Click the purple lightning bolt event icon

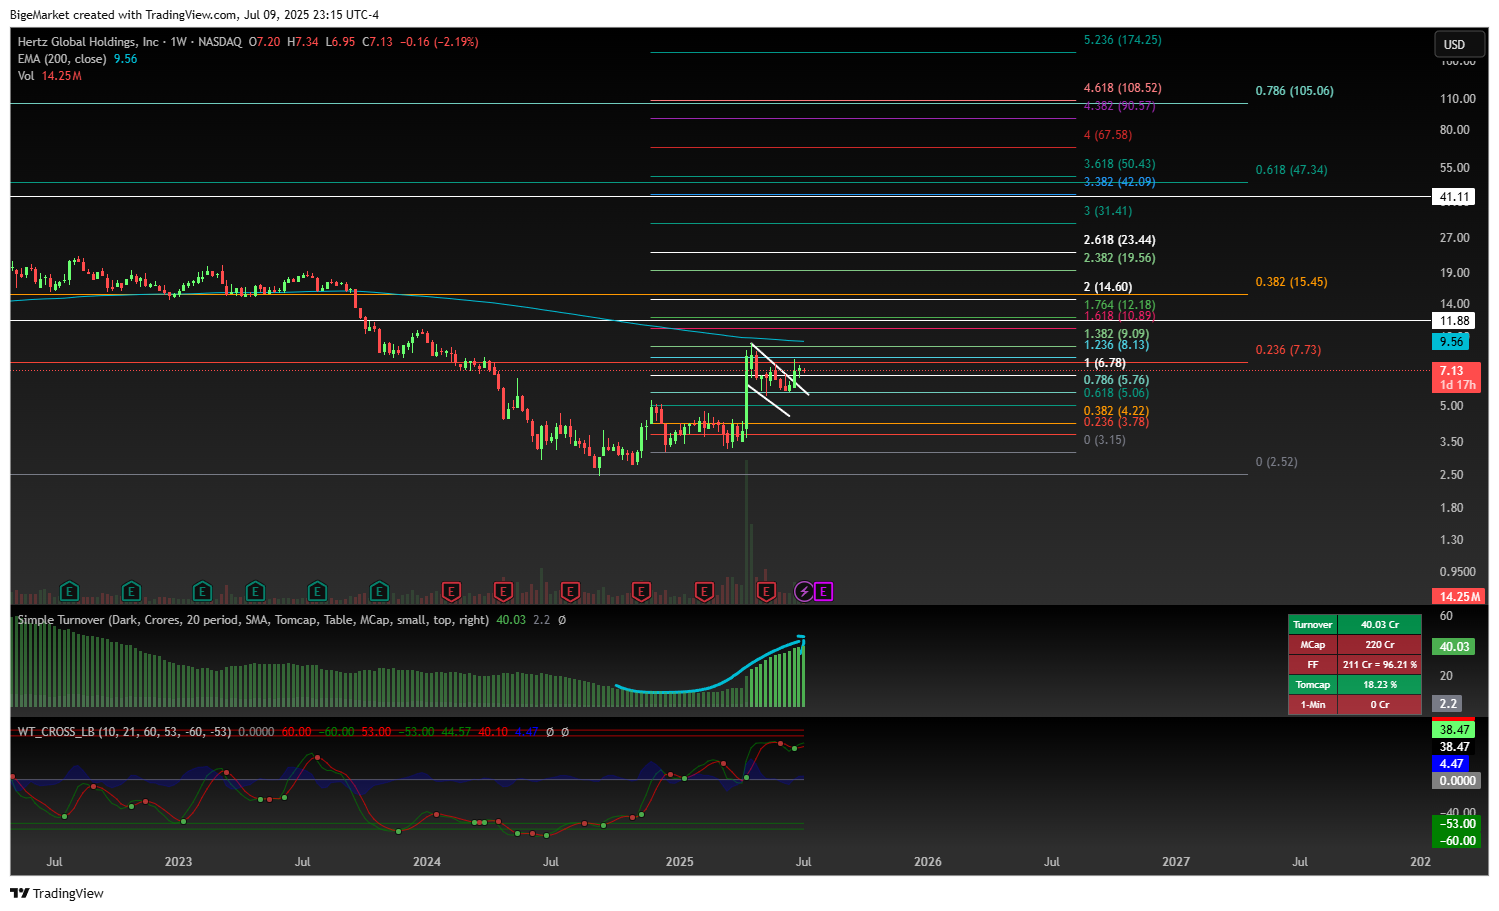click(x=804, y=592)
